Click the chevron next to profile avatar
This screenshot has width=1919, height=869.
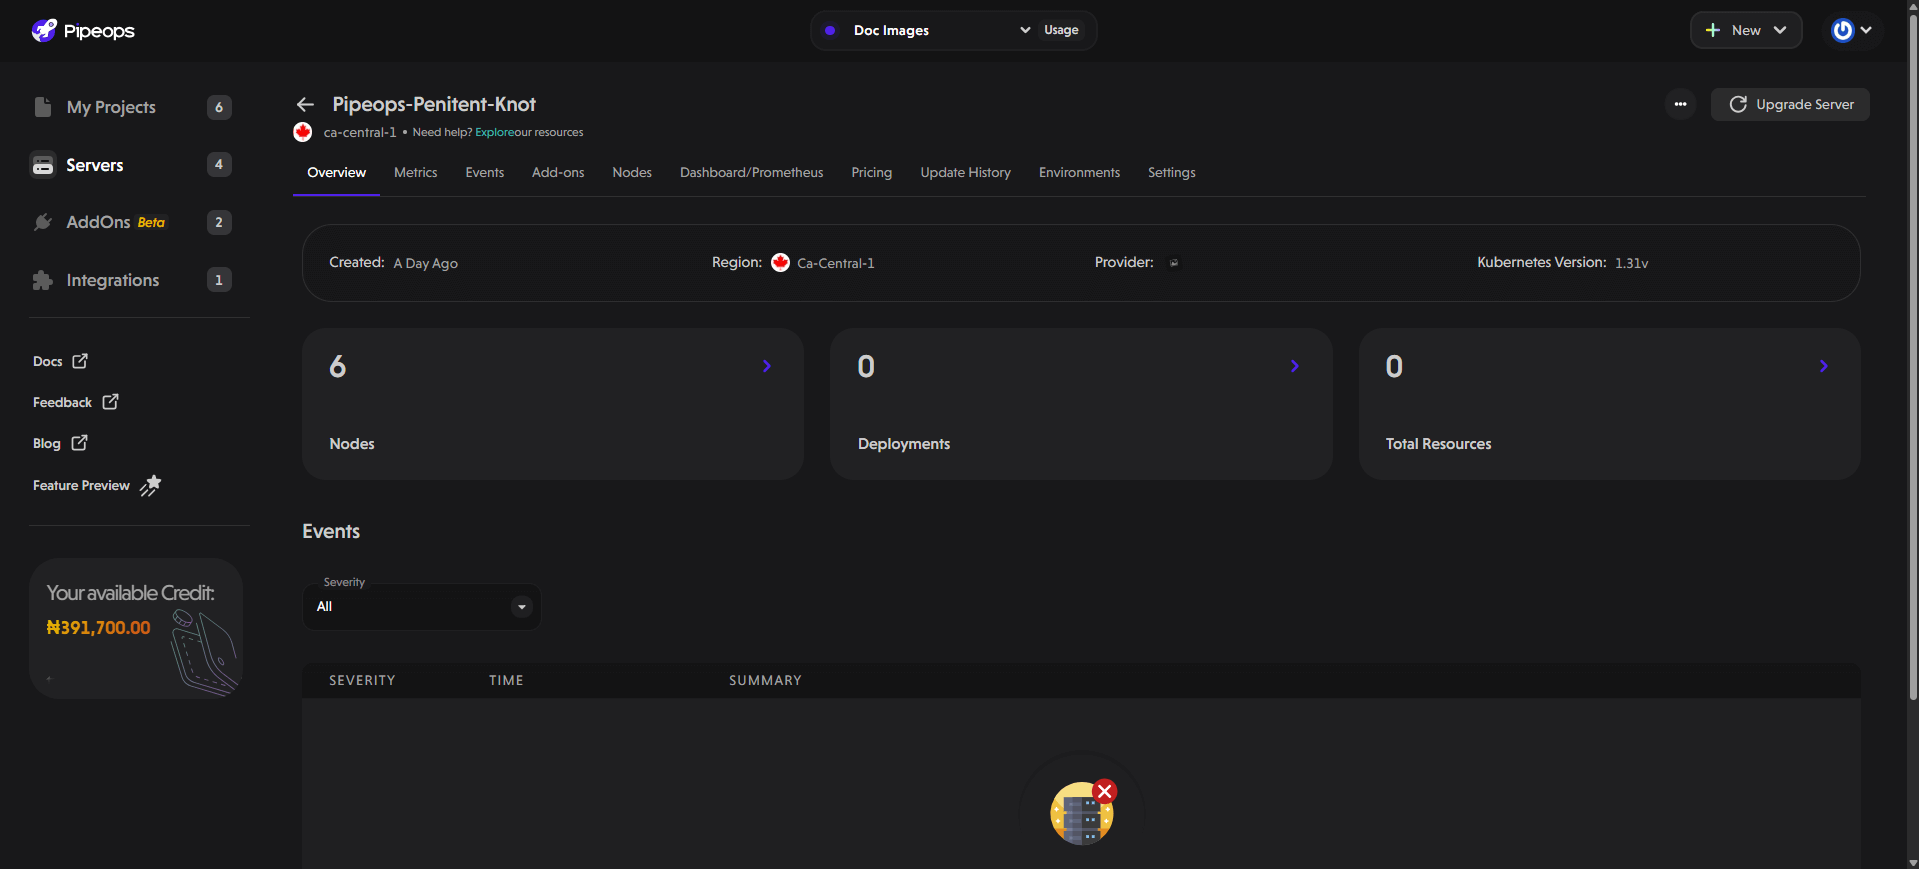(1866, 30)
